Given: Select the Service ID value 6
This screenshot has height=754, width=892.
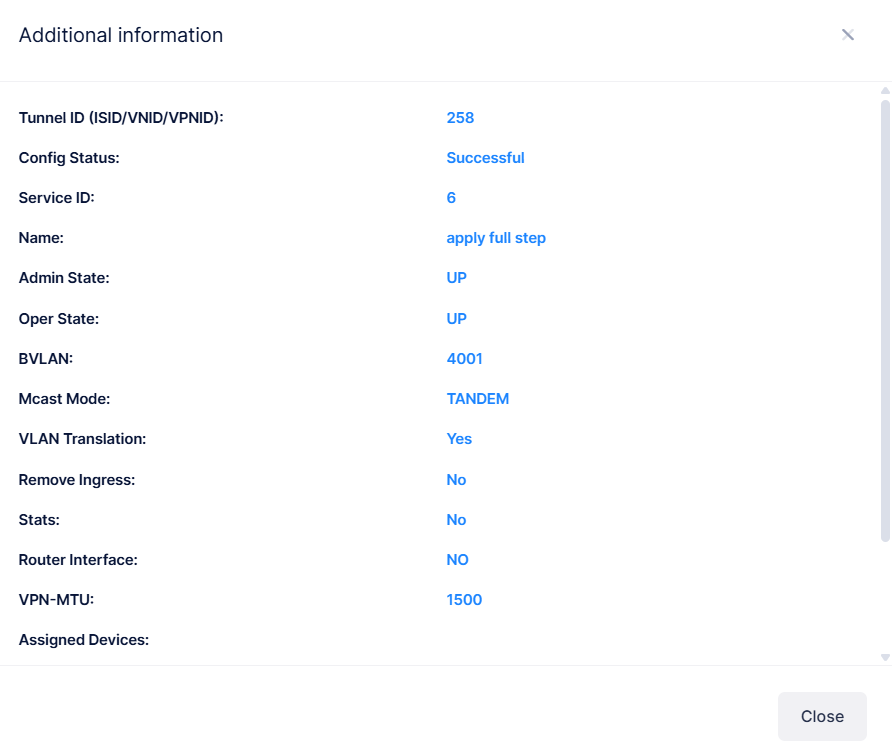Looking at the screenshot, I should click(451, 197).
